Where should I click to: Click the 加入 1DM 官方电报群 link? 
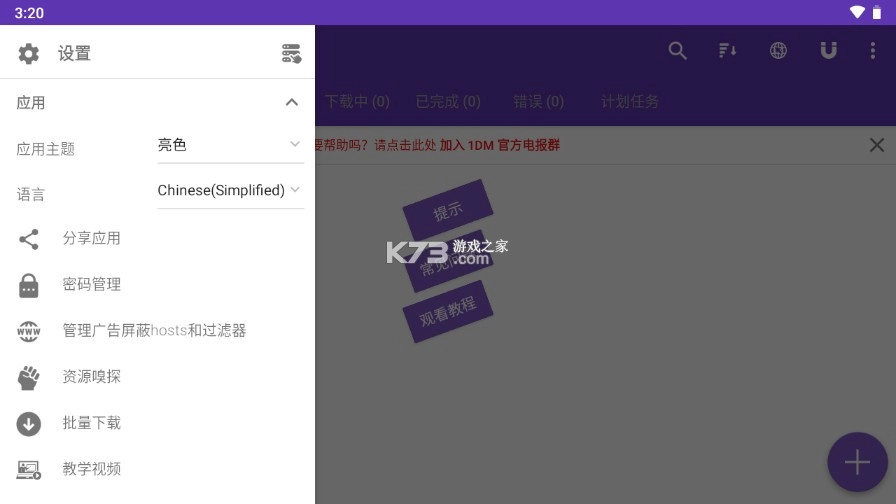click(x=499, y=145)
